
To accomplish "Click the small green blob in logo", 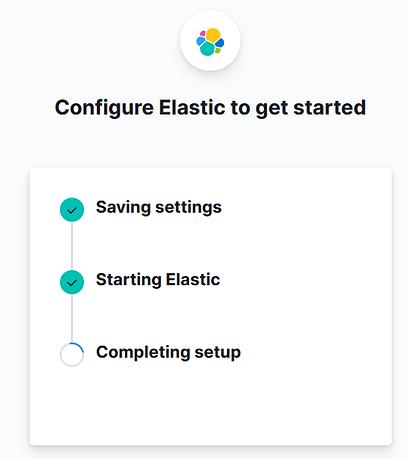I will [218, 50].
